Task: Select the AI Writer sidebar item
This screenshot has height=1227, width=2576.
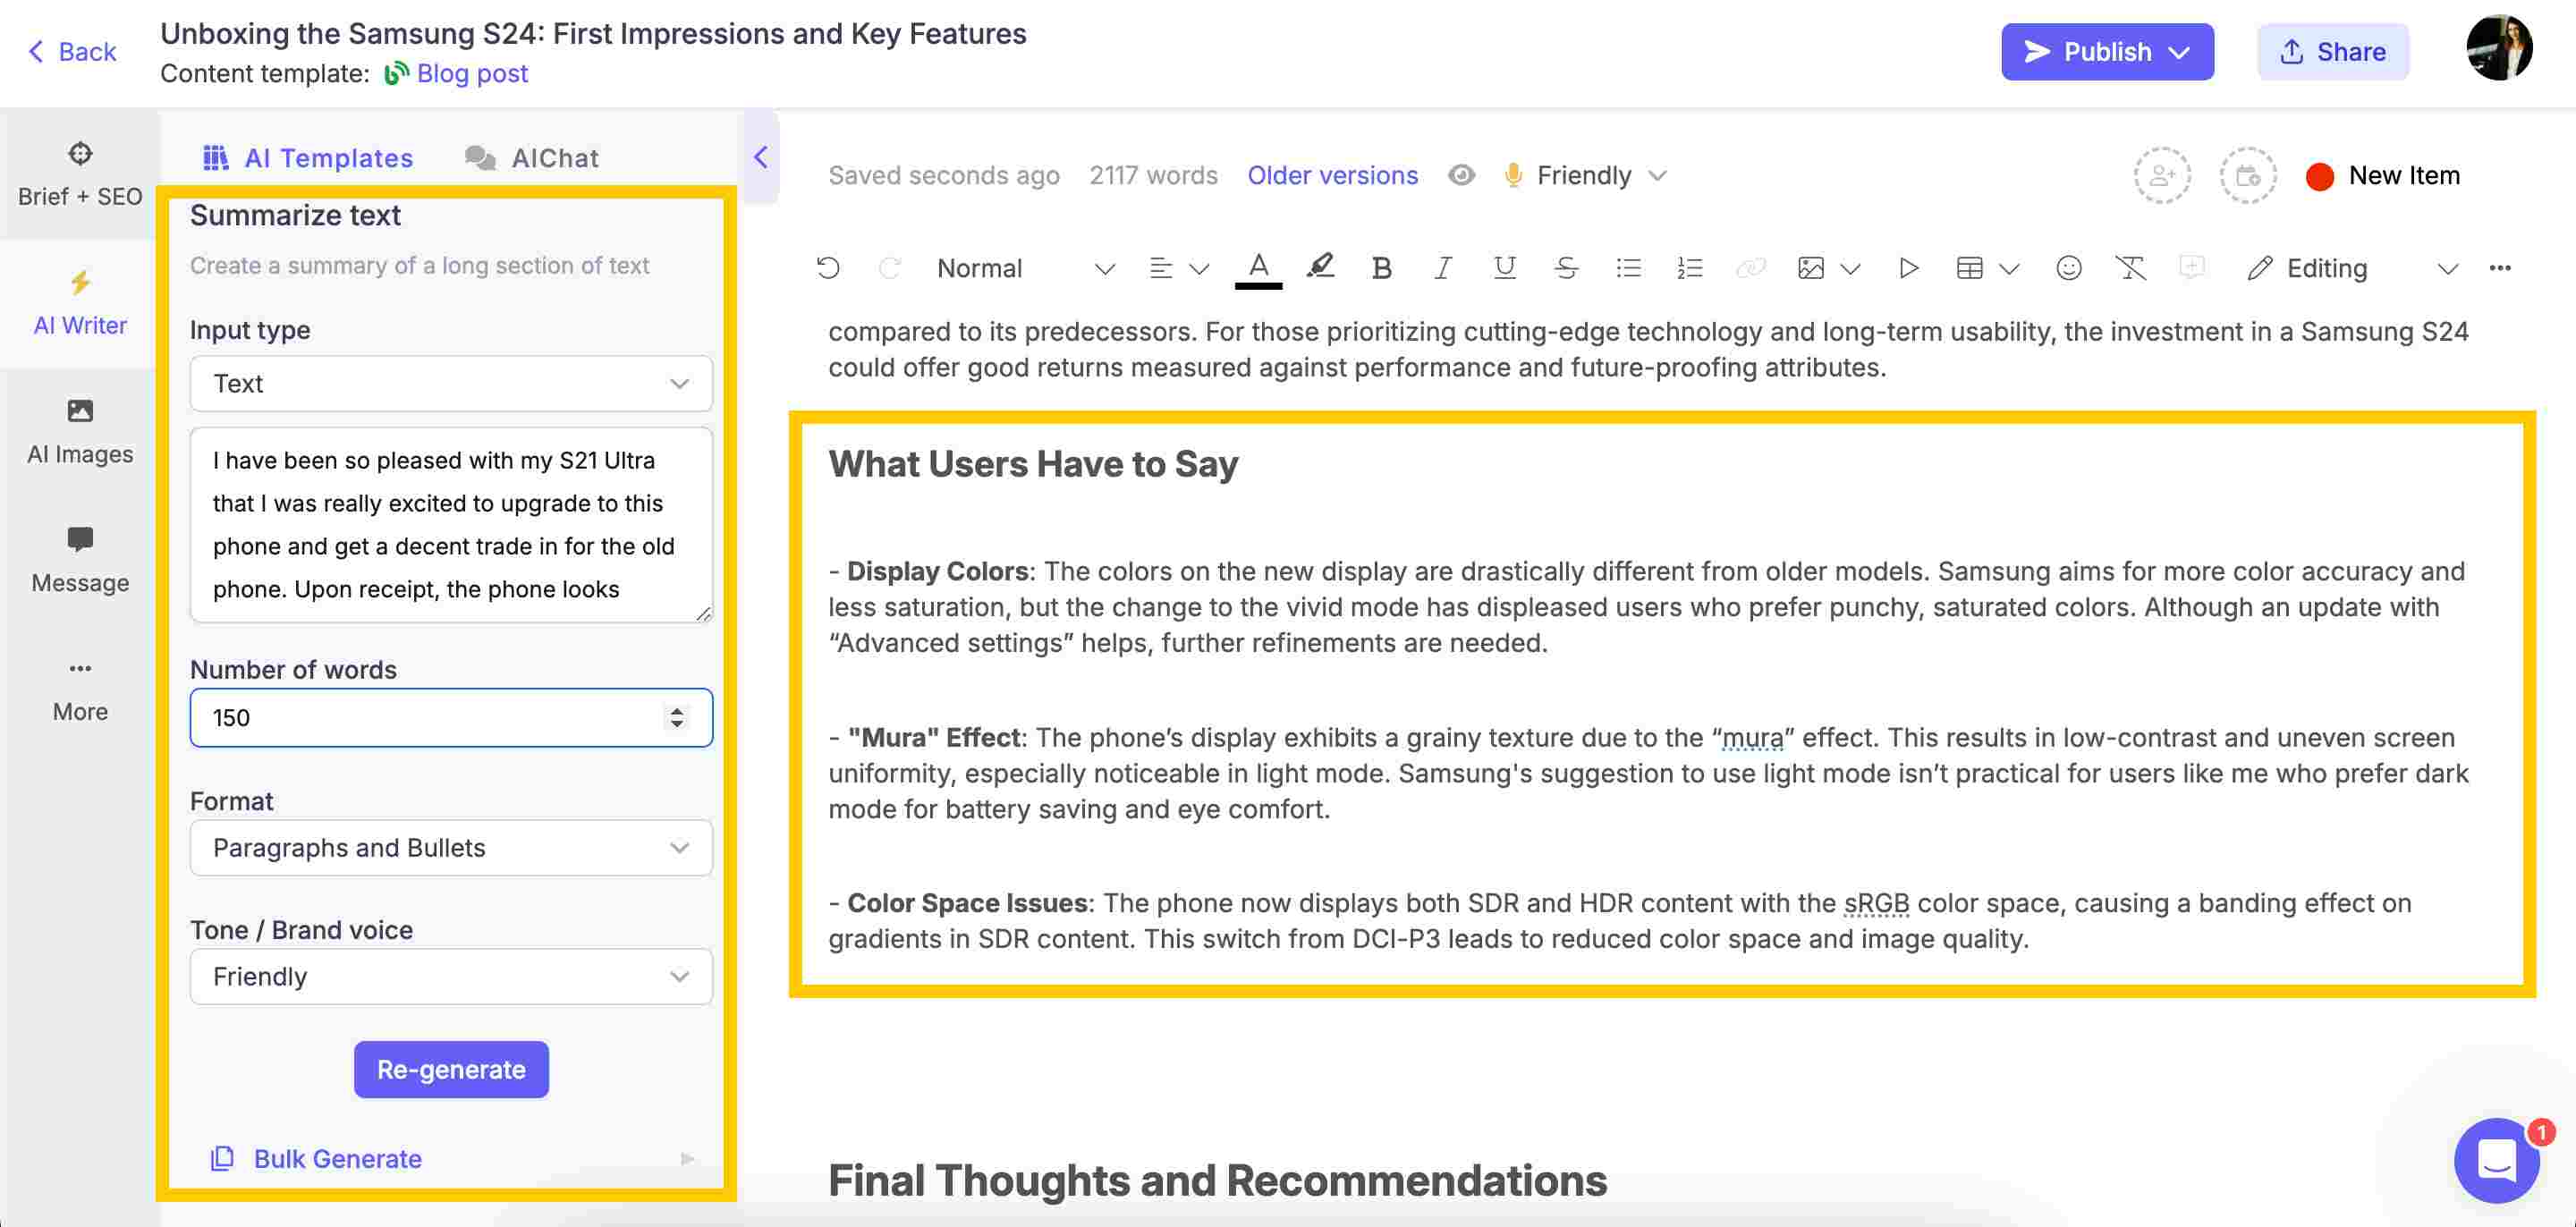Action: pos(80,303)
